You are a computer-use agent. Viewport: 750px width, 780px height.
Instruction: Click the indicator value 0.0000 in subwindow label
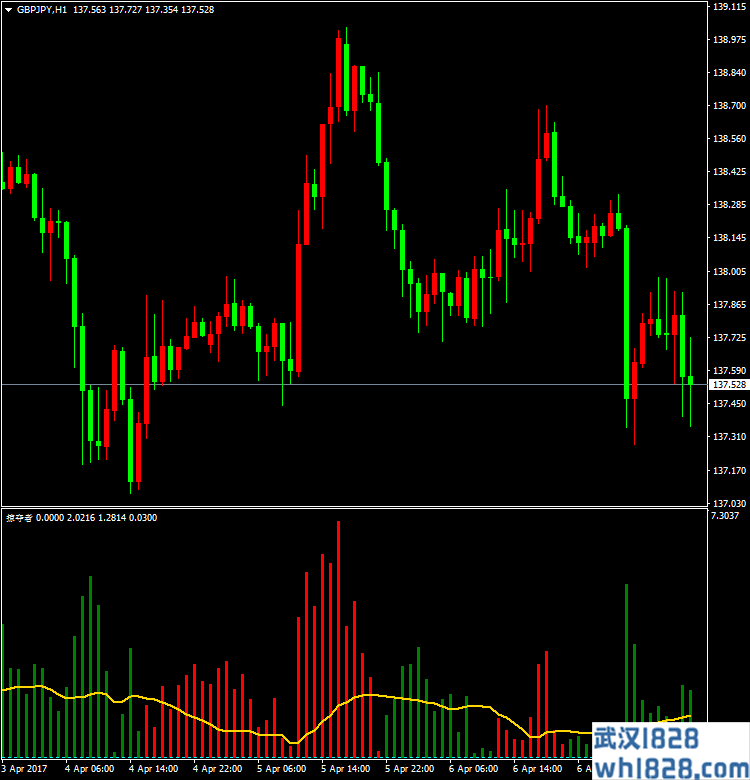50,518
